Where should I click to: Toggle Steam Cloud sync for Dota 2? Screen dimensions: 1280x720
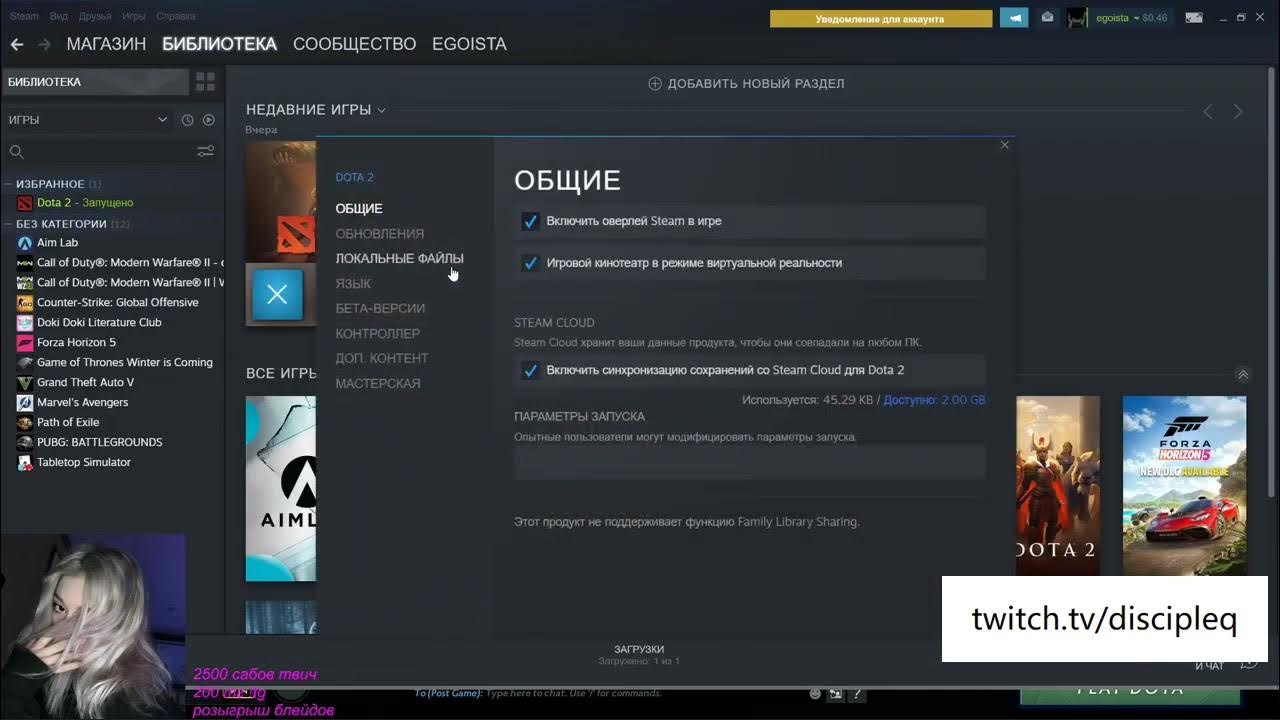[x=531, y=370]
